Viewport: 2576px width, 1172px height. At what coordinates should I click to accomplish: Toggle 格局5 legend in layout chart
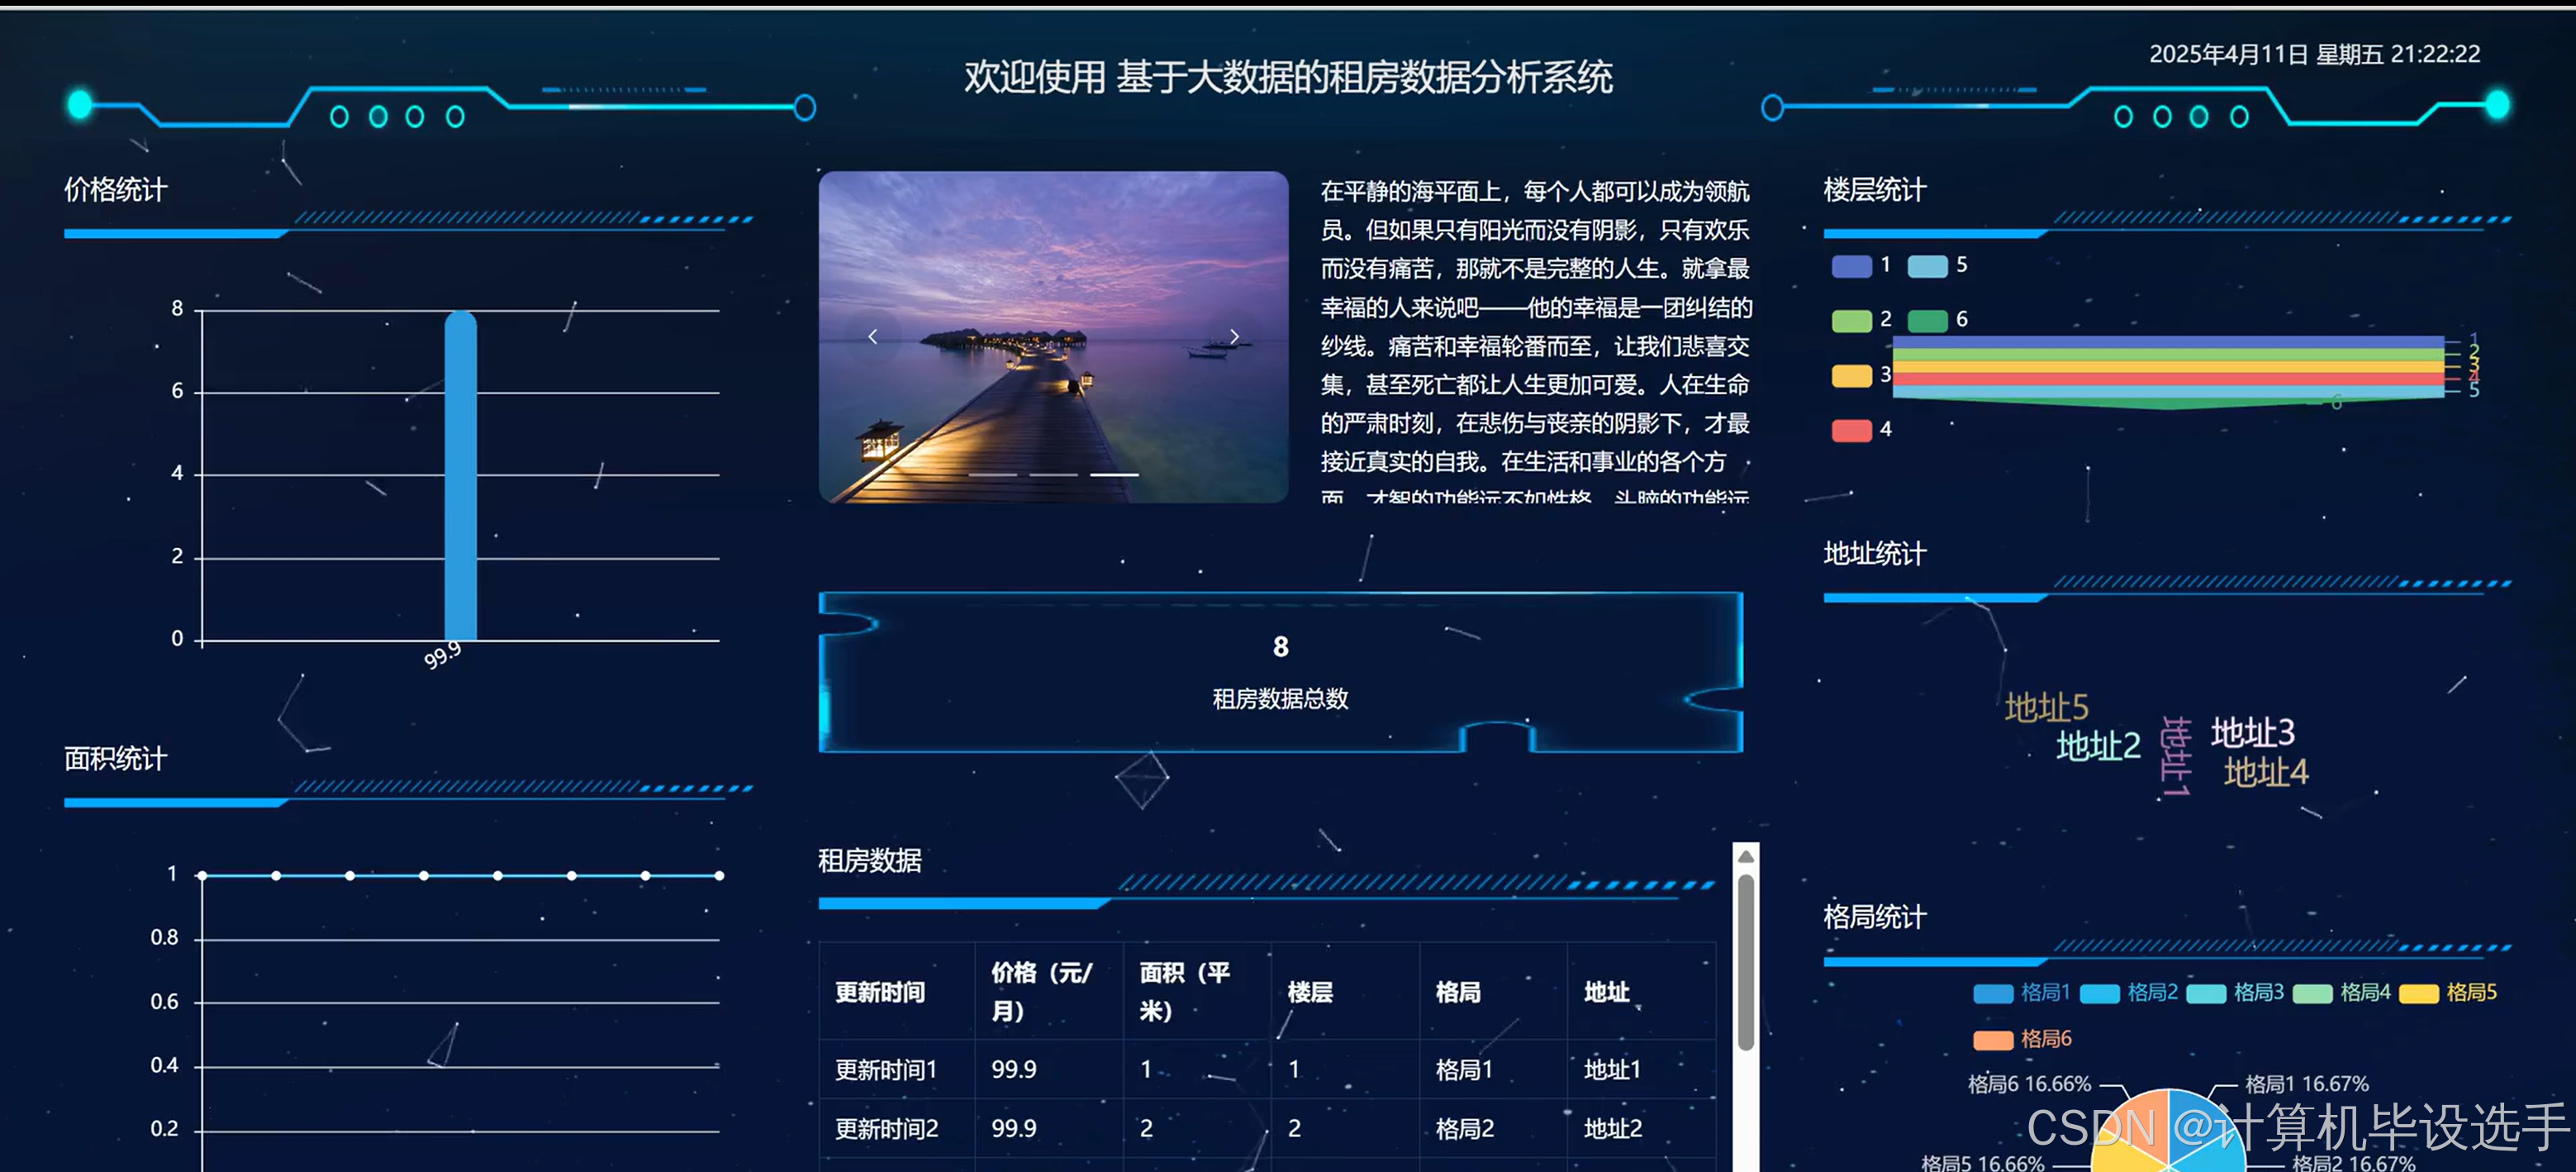pyautogui.click(x=2448, y=993)
